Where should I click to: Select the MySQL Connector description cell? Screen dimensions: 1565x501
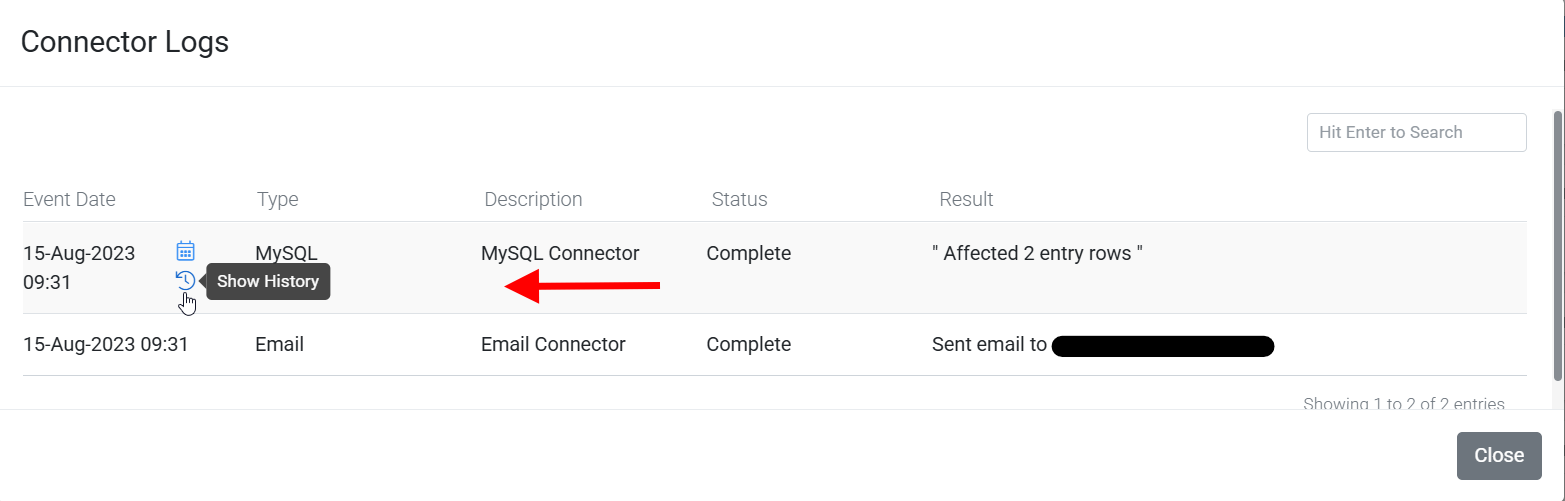point(560,253)
